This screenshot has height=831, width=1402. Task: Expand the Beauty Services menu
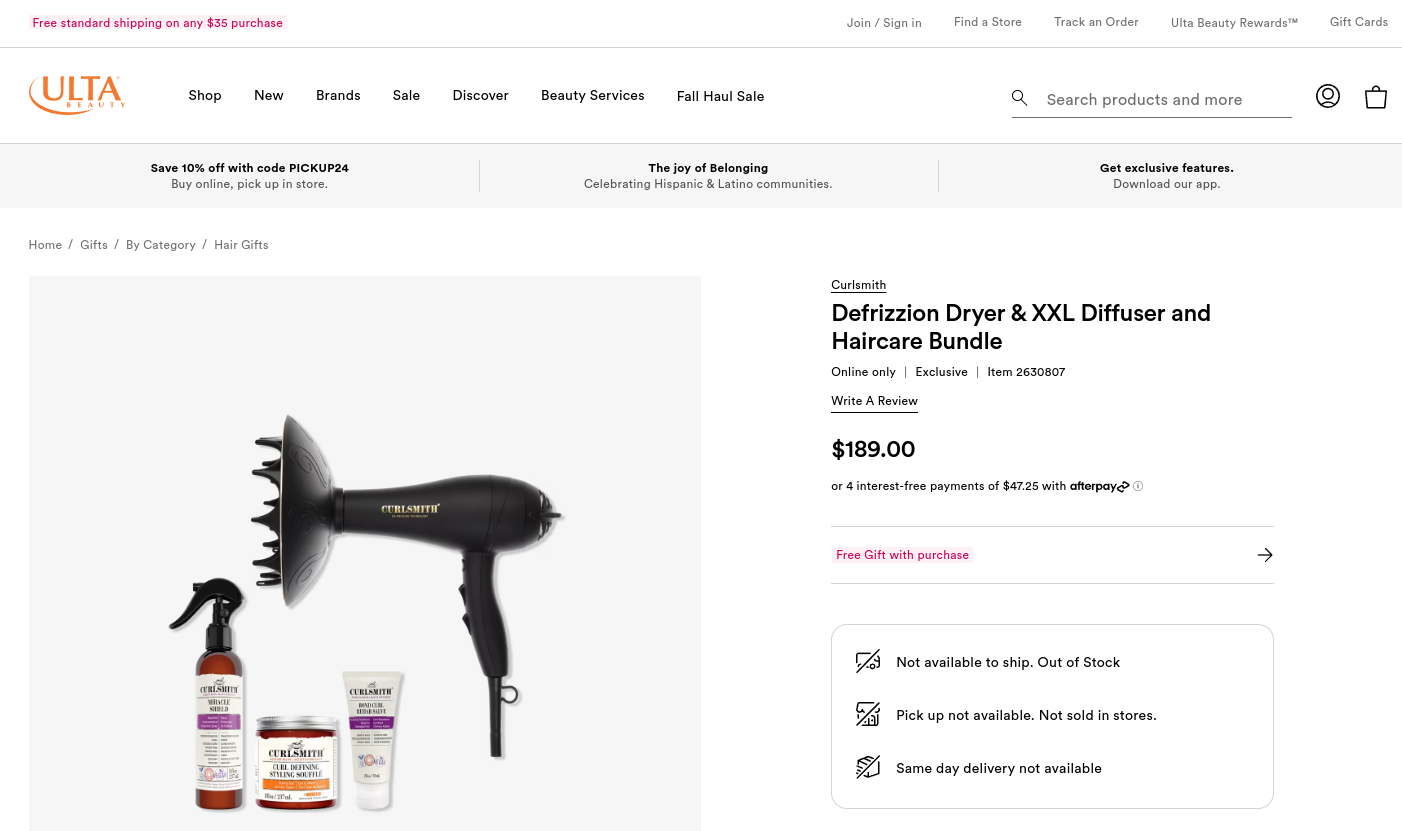592,95
